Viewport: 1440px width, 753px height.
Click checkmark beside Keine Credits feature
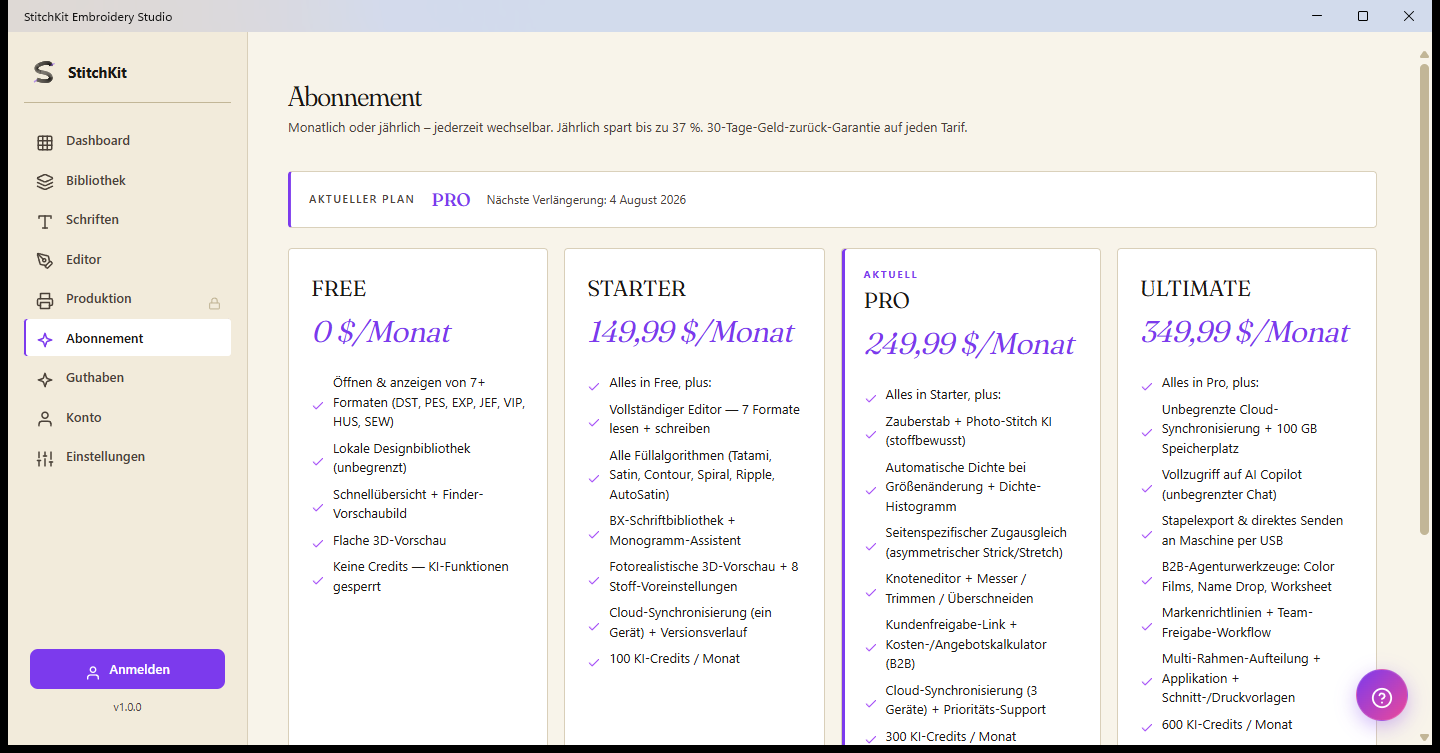click(318, 579)
